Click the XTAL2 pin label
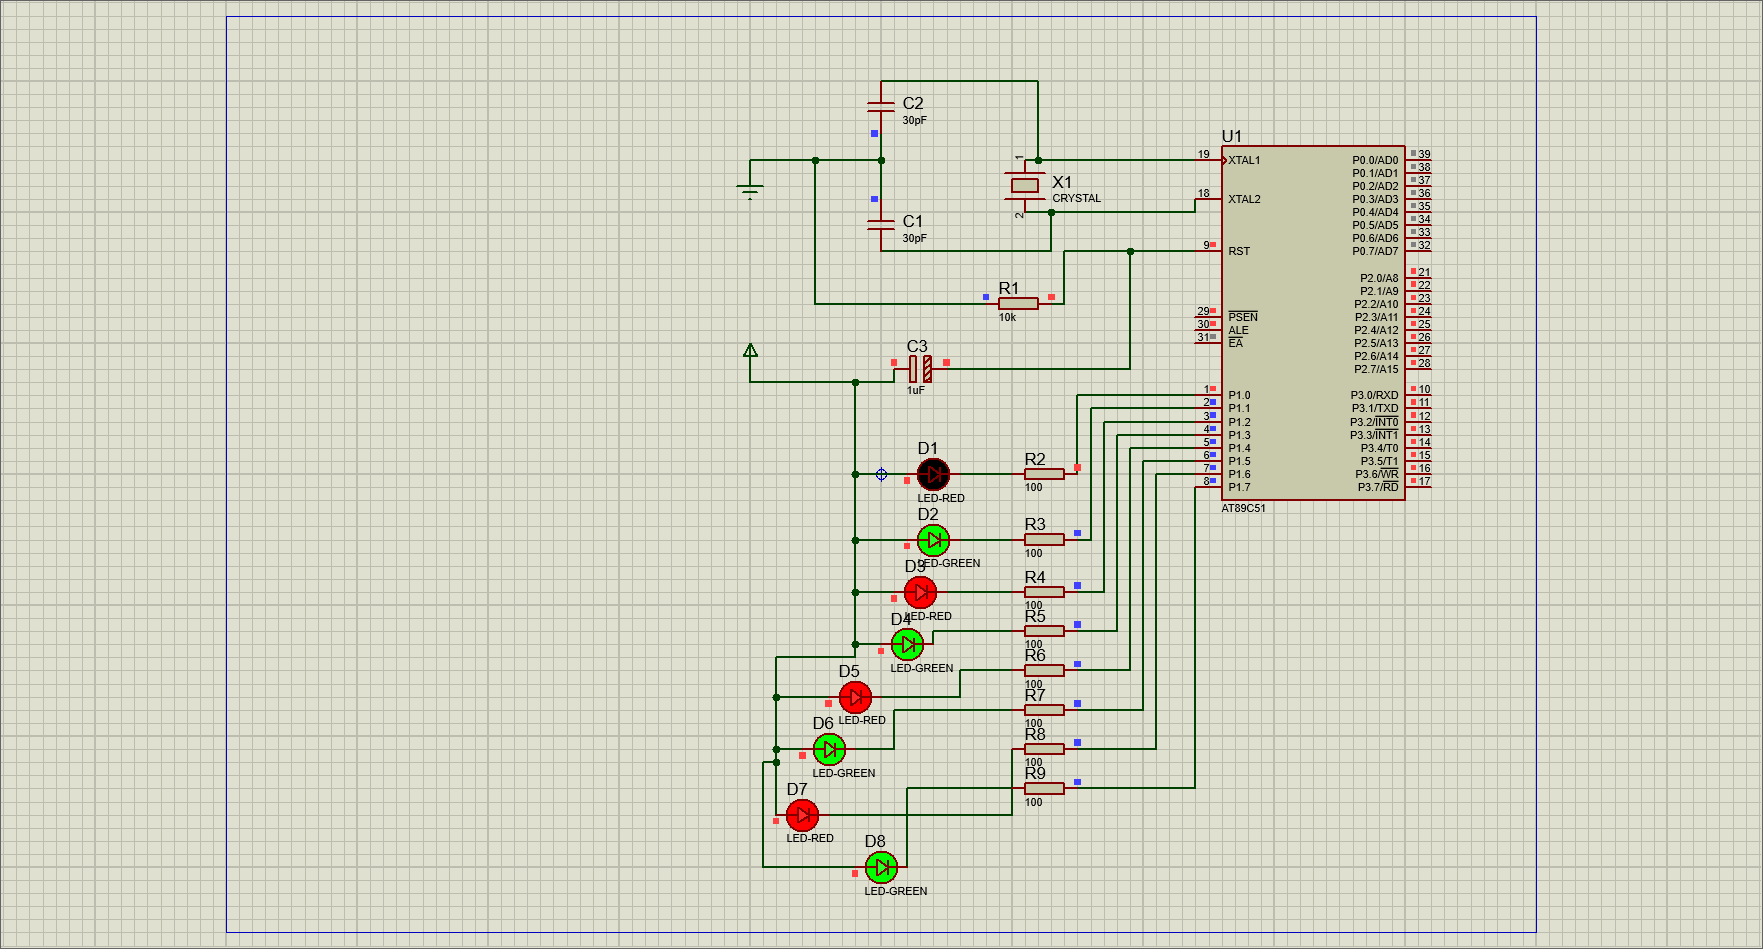Screen dimensions: 1763x949 tap(1244, 199)
